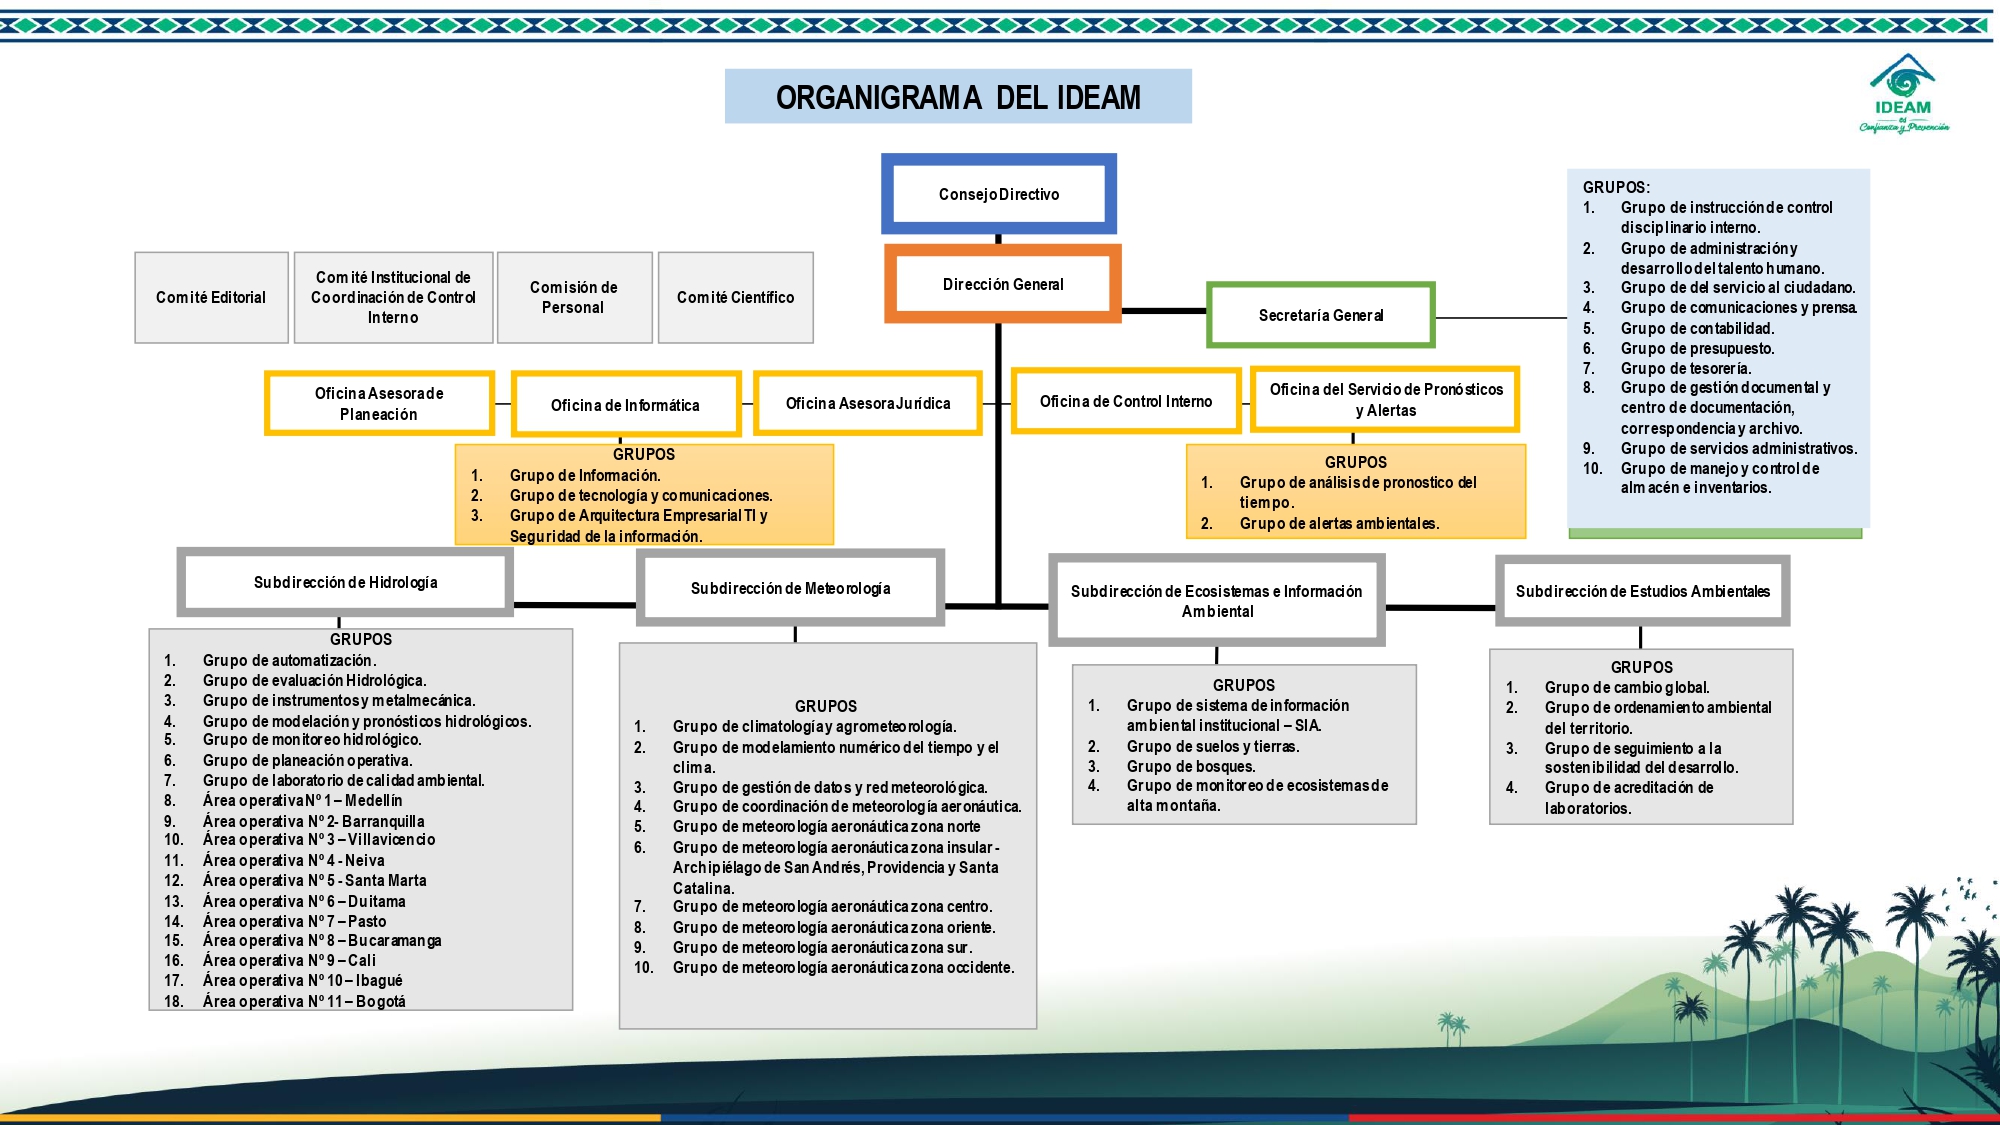Click 'Grupo de sistema de información ambiental institucional – SIA'
2000x1125 pixels.
(1238, 715)
